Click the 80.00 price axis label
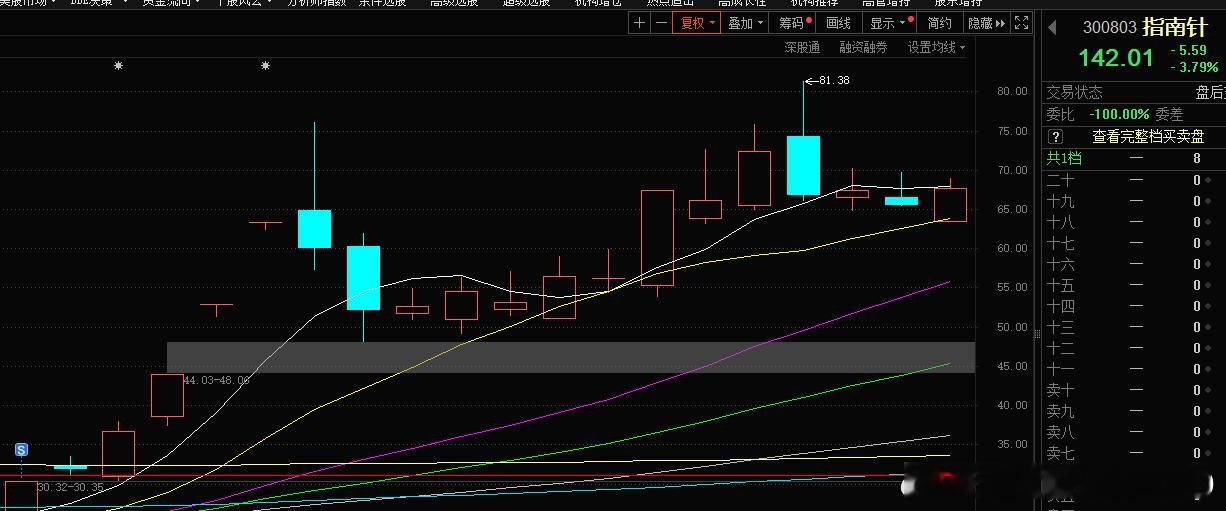The height and width of the screenshot is (511, 1226). (x=1011, y=91)
